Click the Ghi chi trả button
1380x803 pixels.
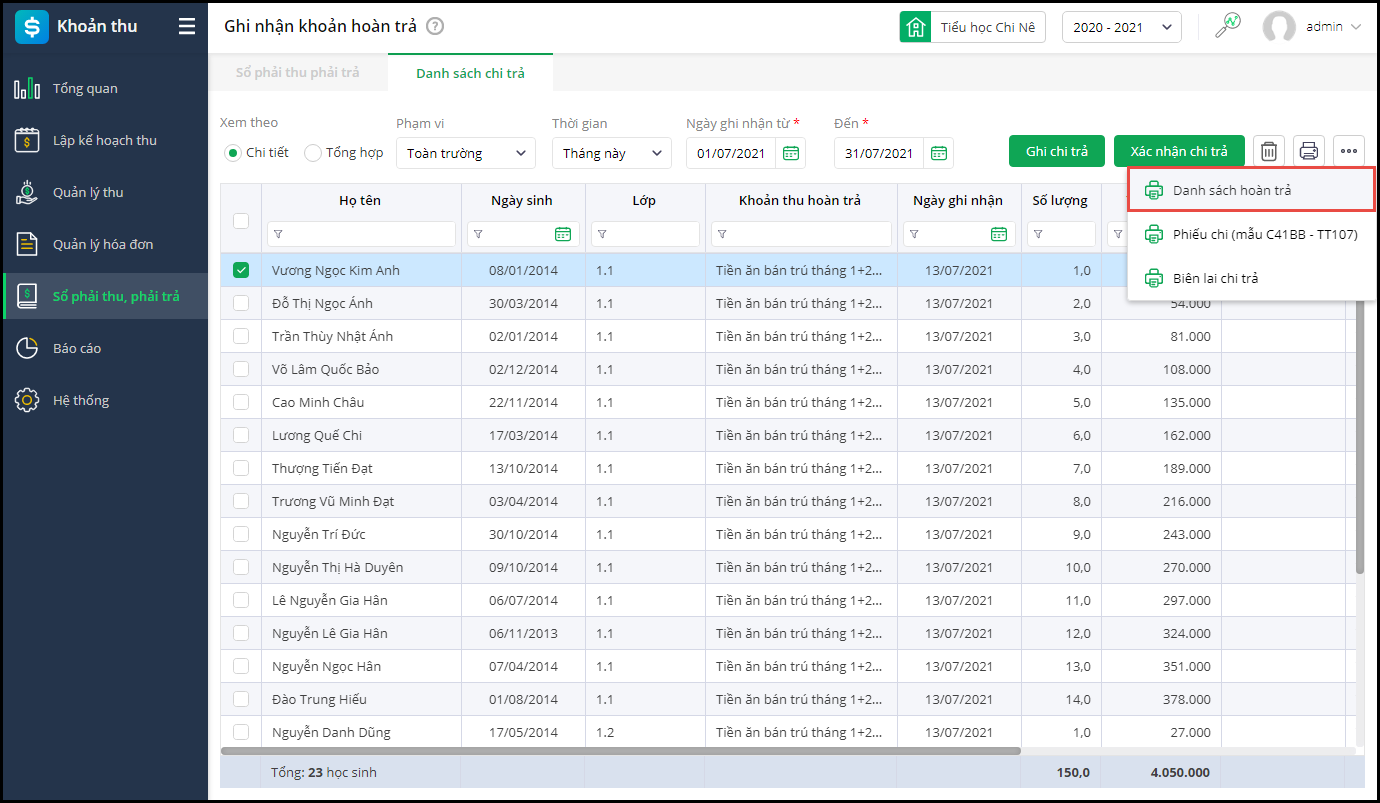1056,152
